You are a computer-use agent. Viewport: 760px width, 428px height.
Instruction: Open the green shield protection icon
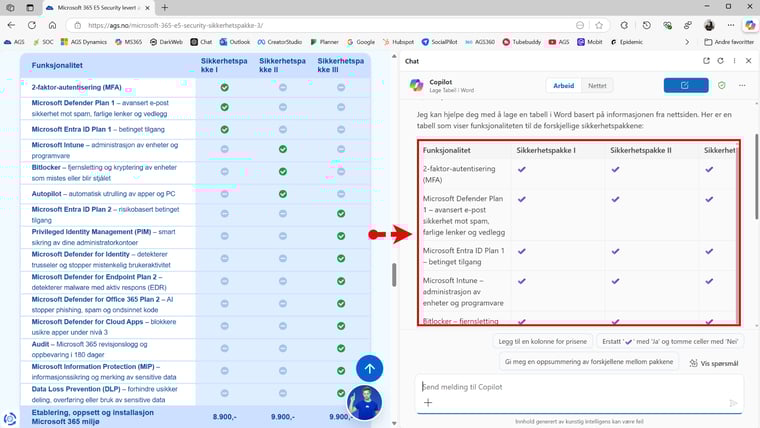point(722,85)
